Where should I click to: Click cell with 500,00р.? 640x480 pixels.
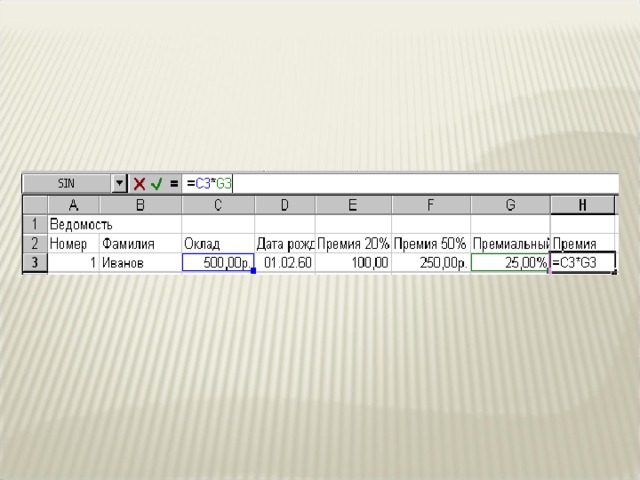(x=218, y=262)
